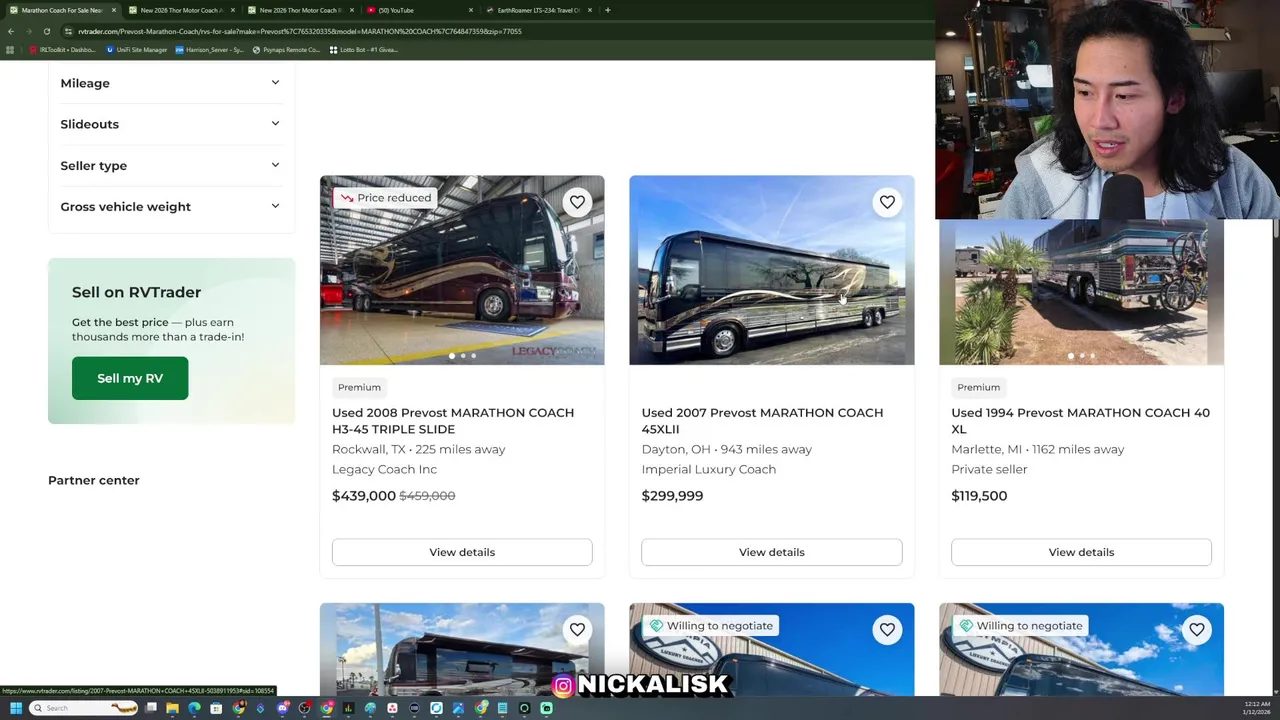Open Discord from the taskbar
Screen dimensions: 1280x720
[283, 708]
